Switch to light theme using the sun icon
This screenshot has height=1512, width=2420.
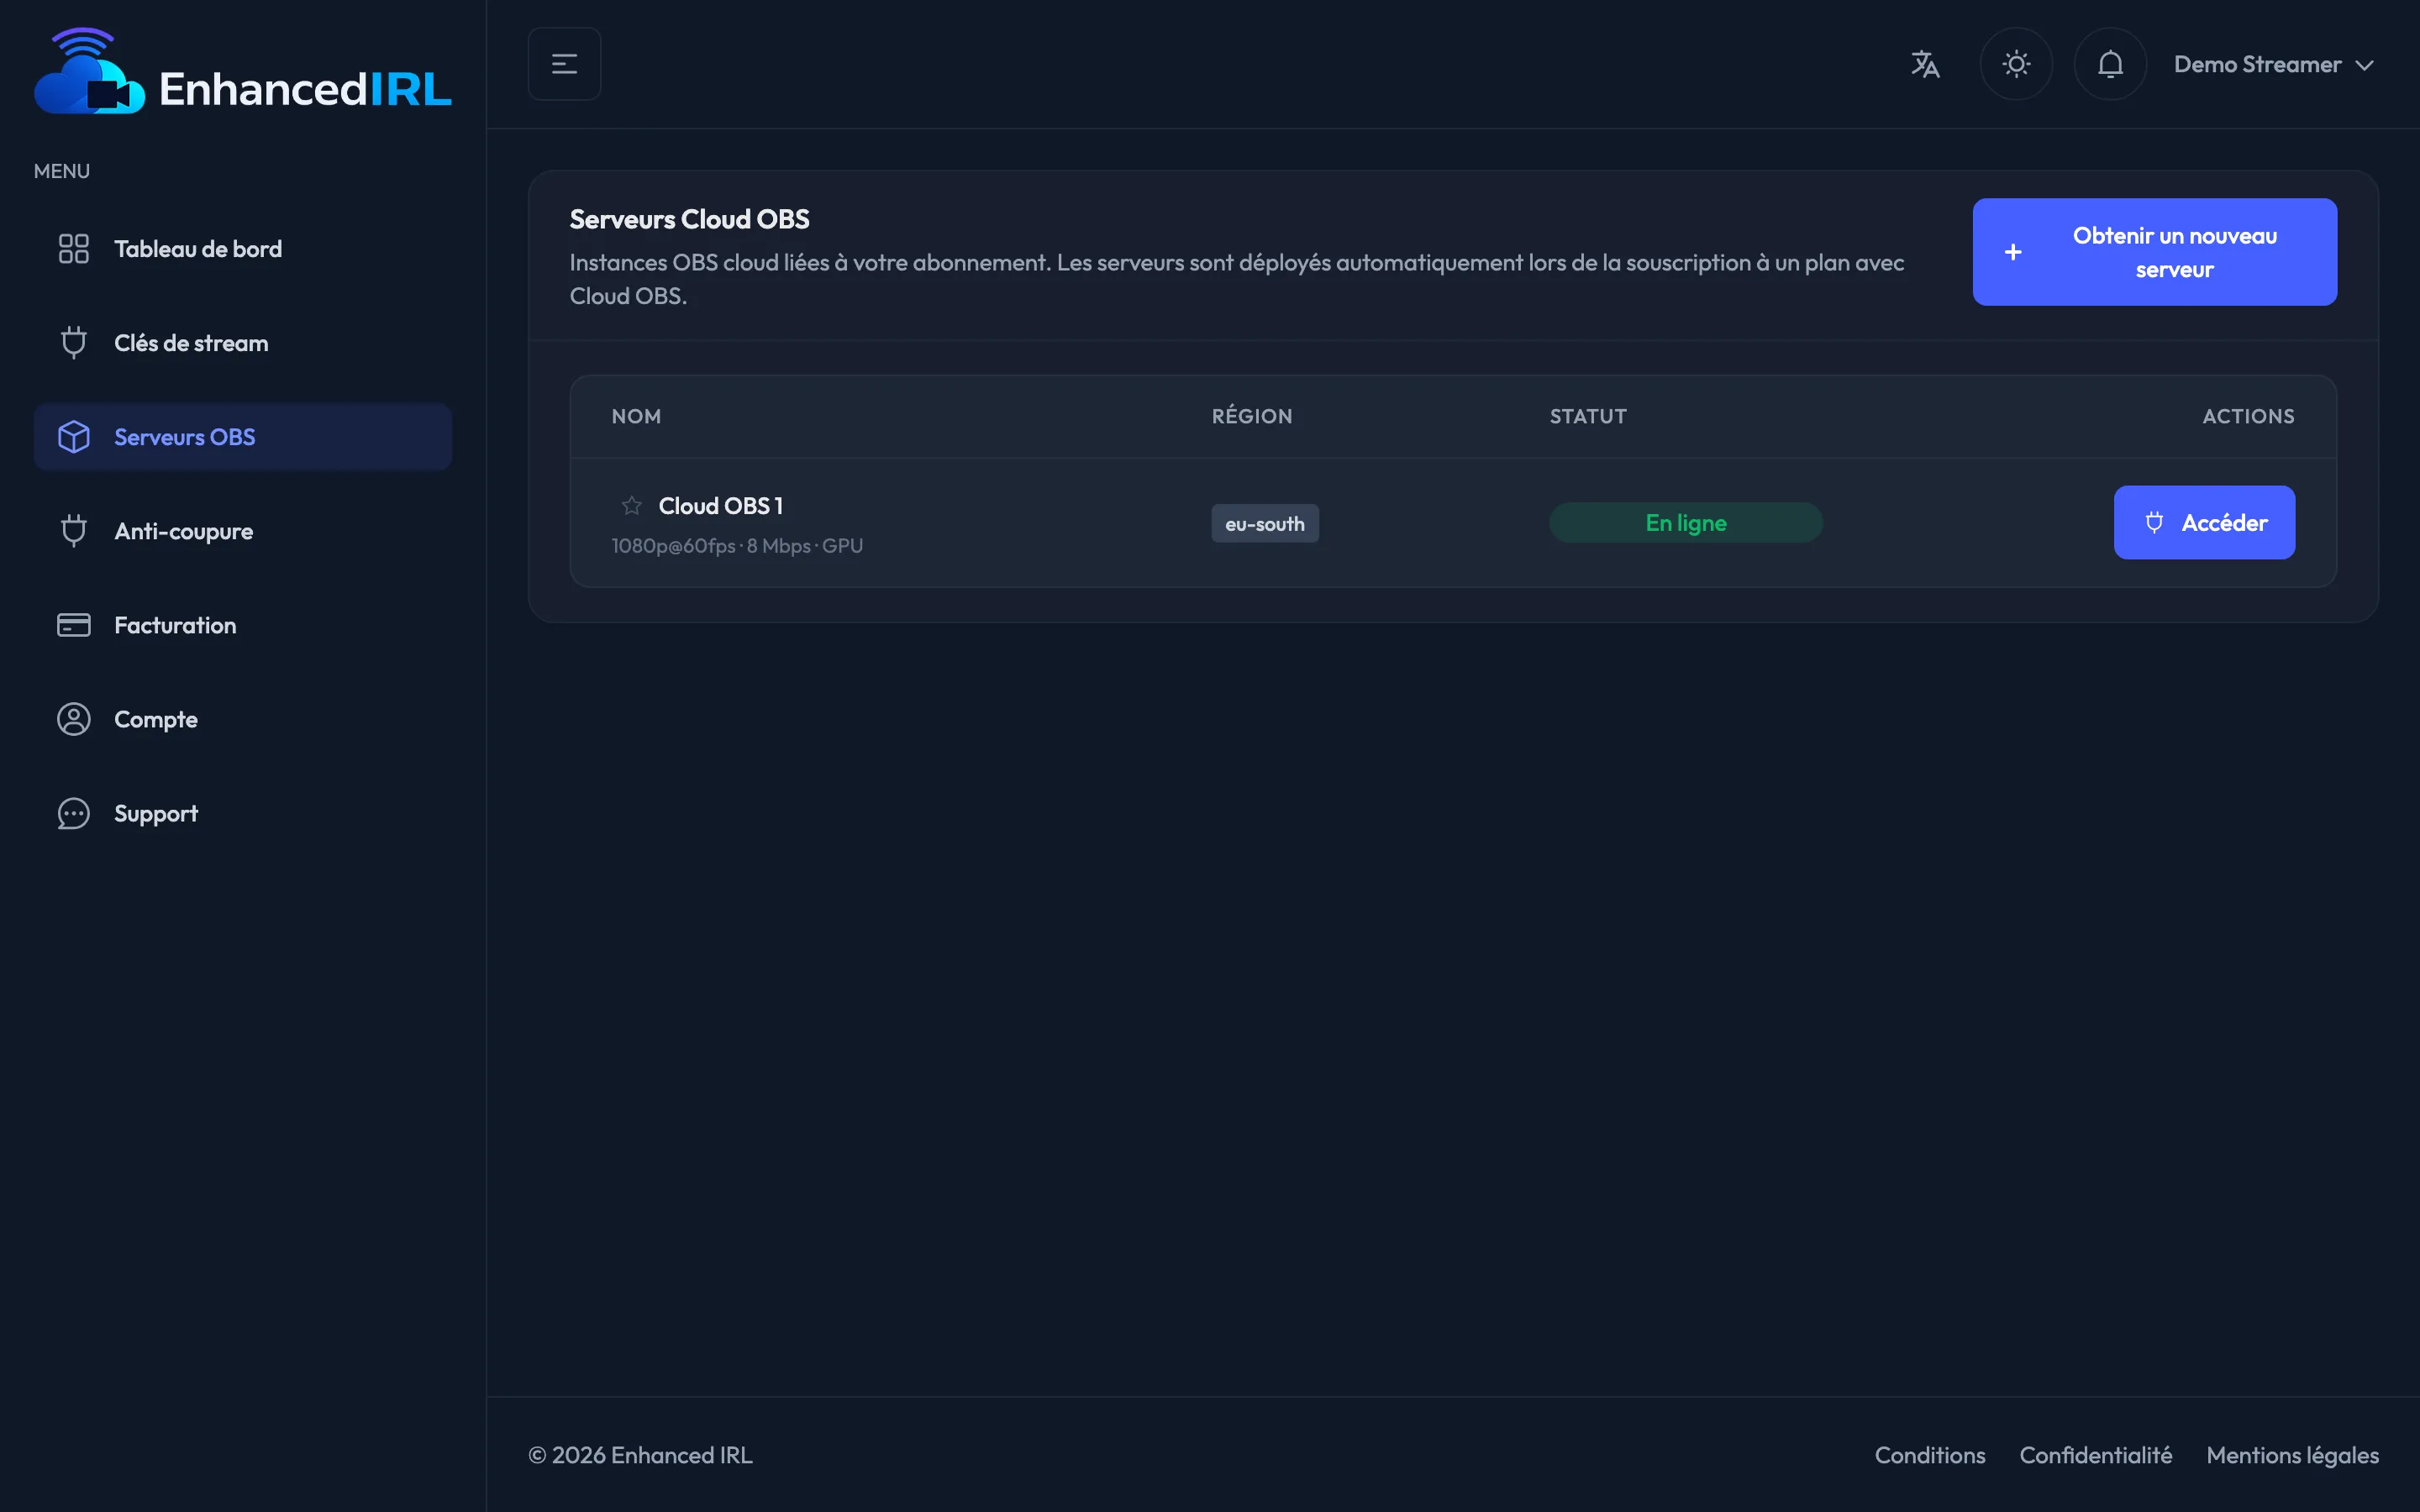click(x=2016, y=64)
